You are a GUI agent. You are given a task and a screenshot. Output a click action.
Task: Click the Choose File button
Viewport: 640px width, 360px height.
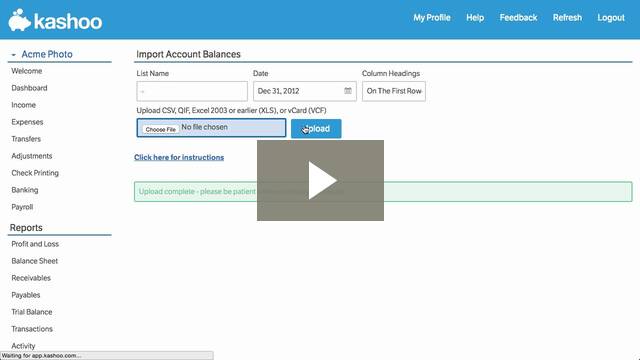160,129
